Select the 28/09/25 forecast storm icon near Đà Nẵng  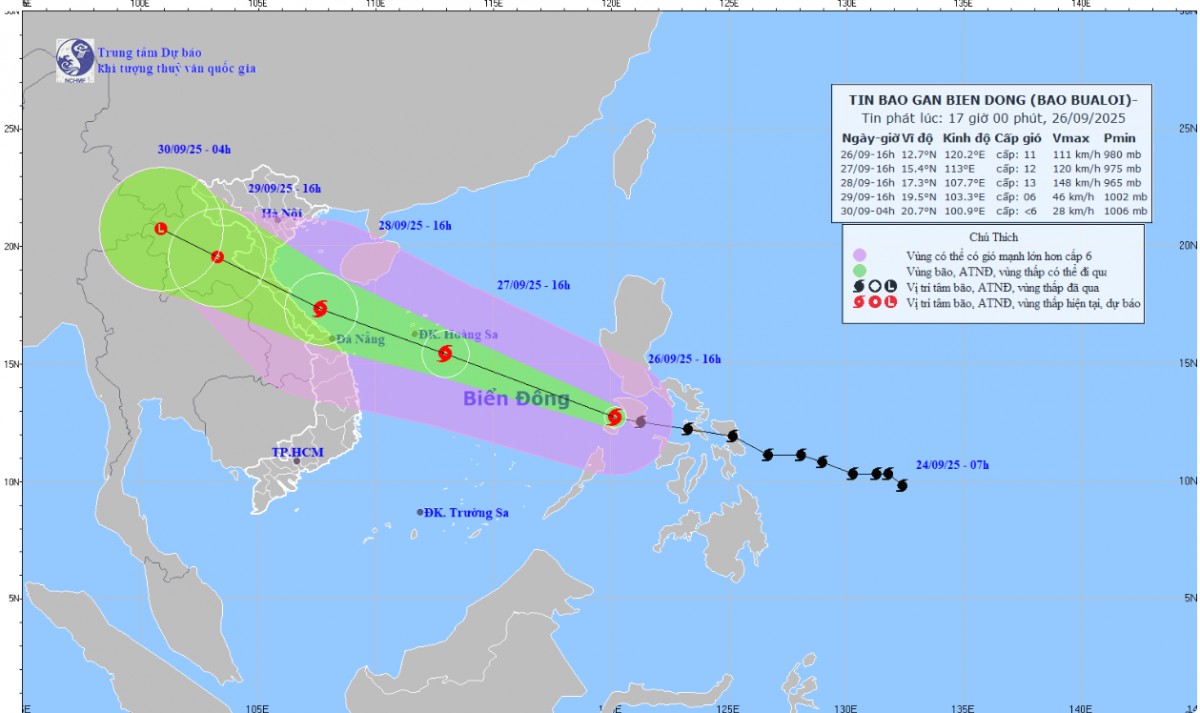(320, 309)
